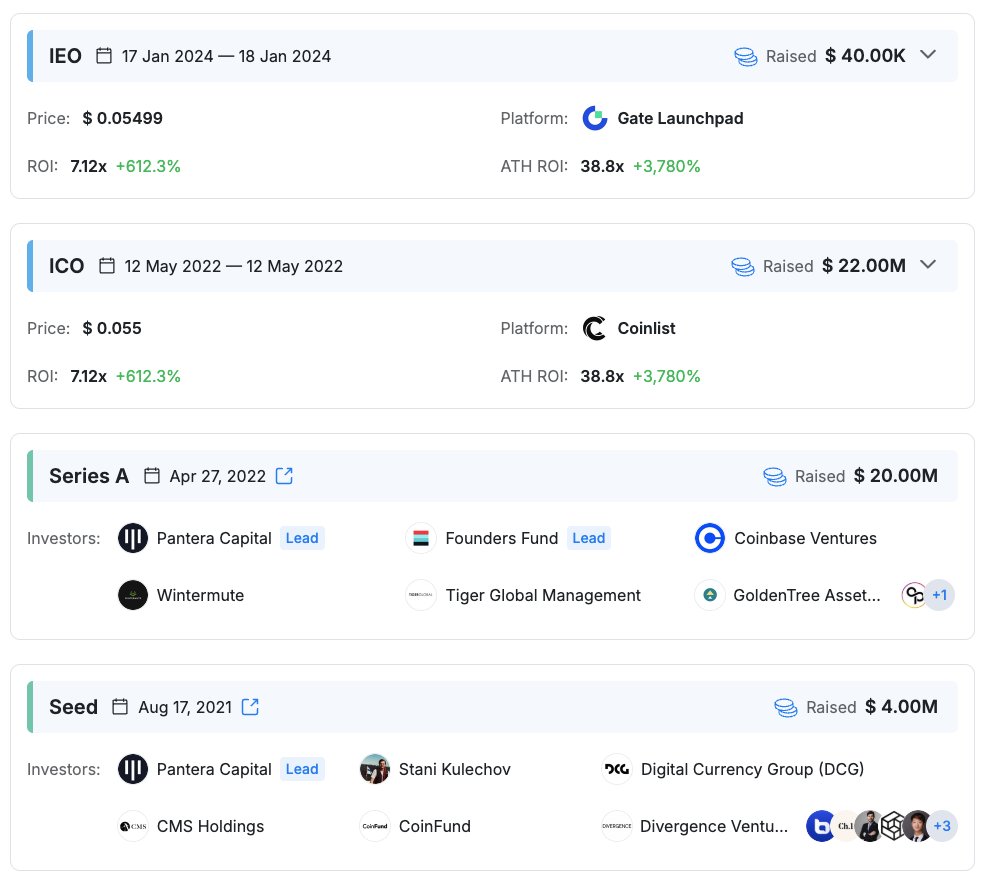Click Tiger Global Management logo
The height and width of the screenshot is (886, 993).
click(421, 595)
